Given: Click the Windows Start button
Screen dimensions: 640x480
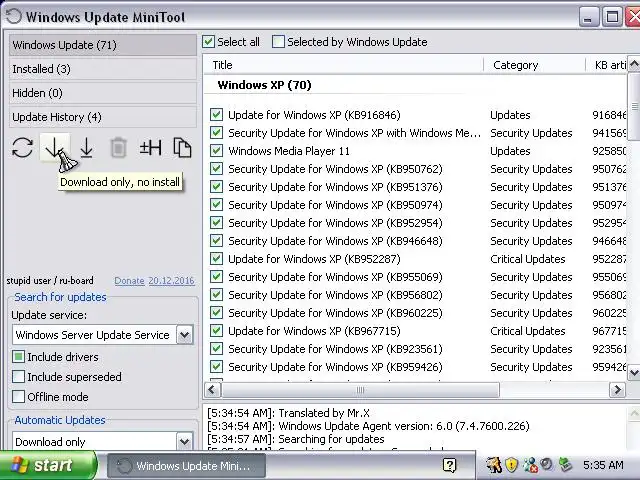Looking at the screenshot, I should point(48,465).
